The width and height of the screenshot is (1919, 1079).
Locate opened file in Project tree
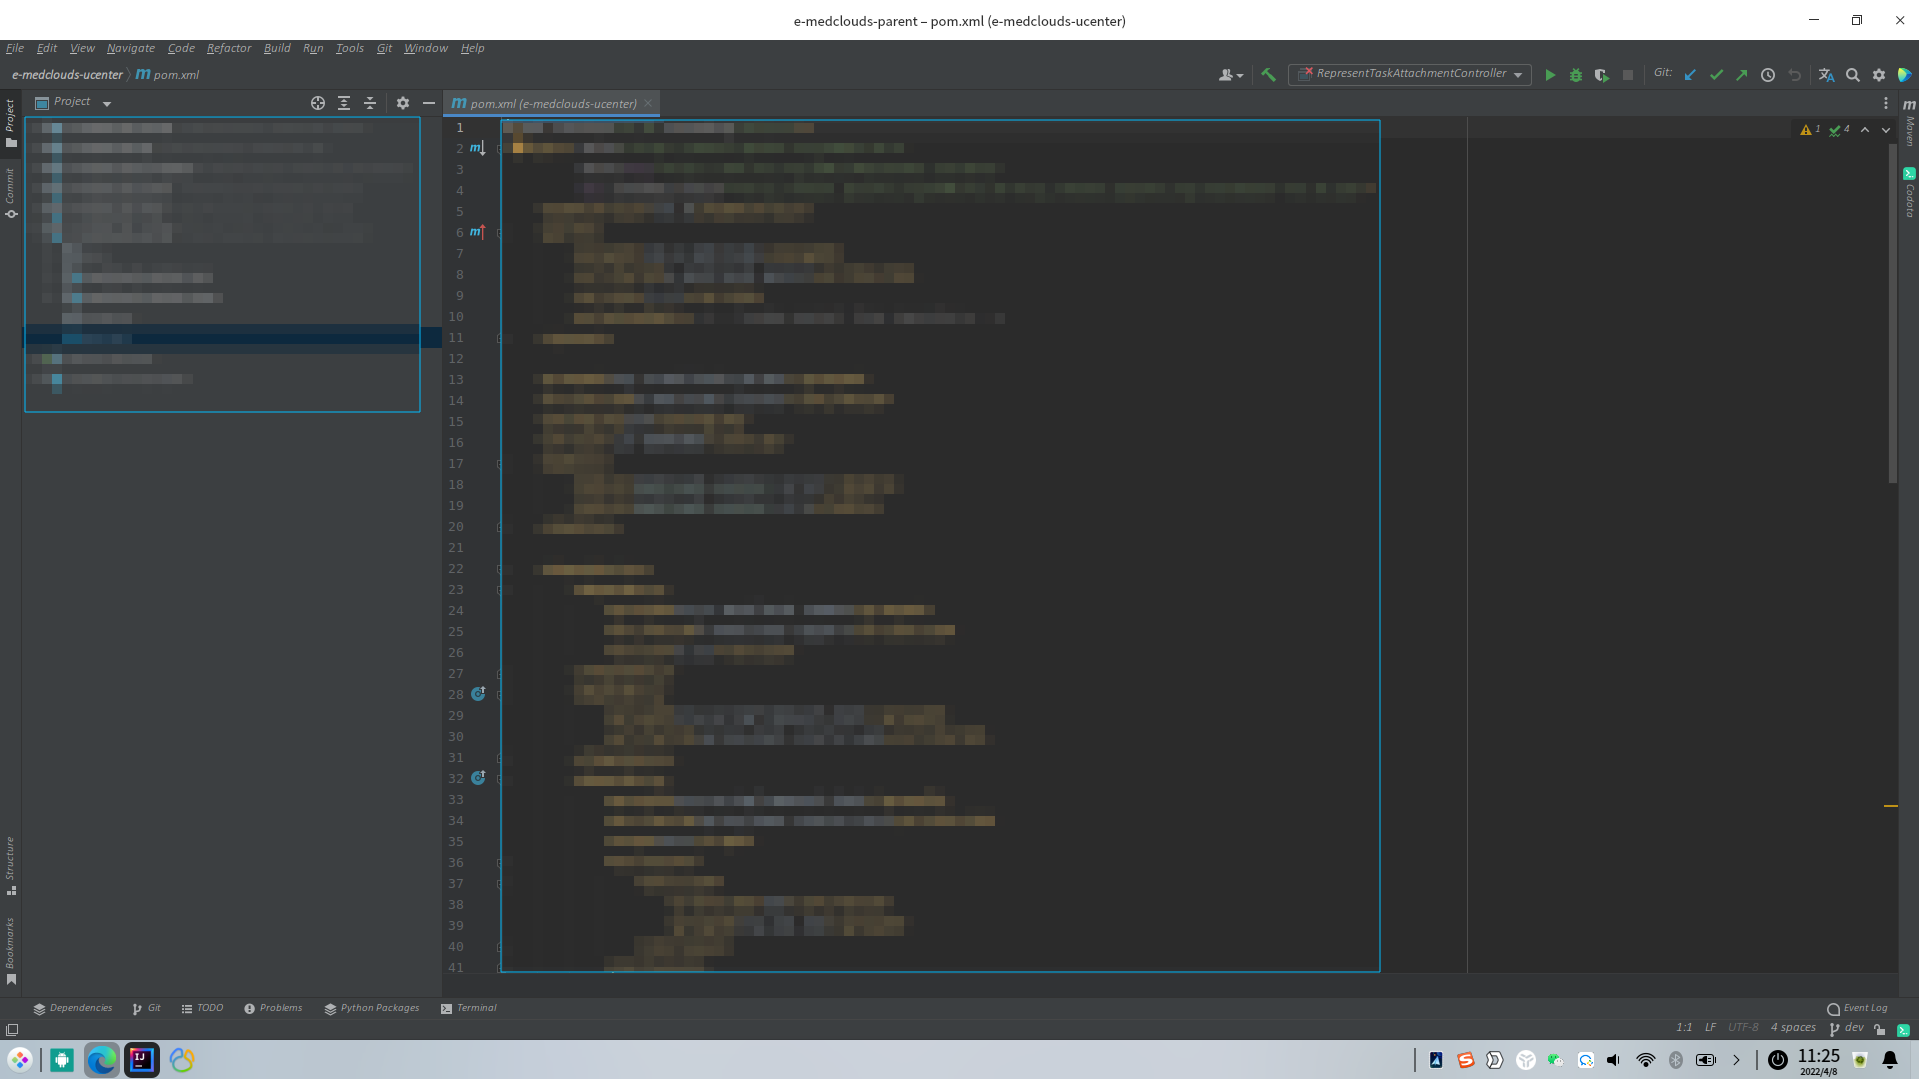(x=318, y=103)
